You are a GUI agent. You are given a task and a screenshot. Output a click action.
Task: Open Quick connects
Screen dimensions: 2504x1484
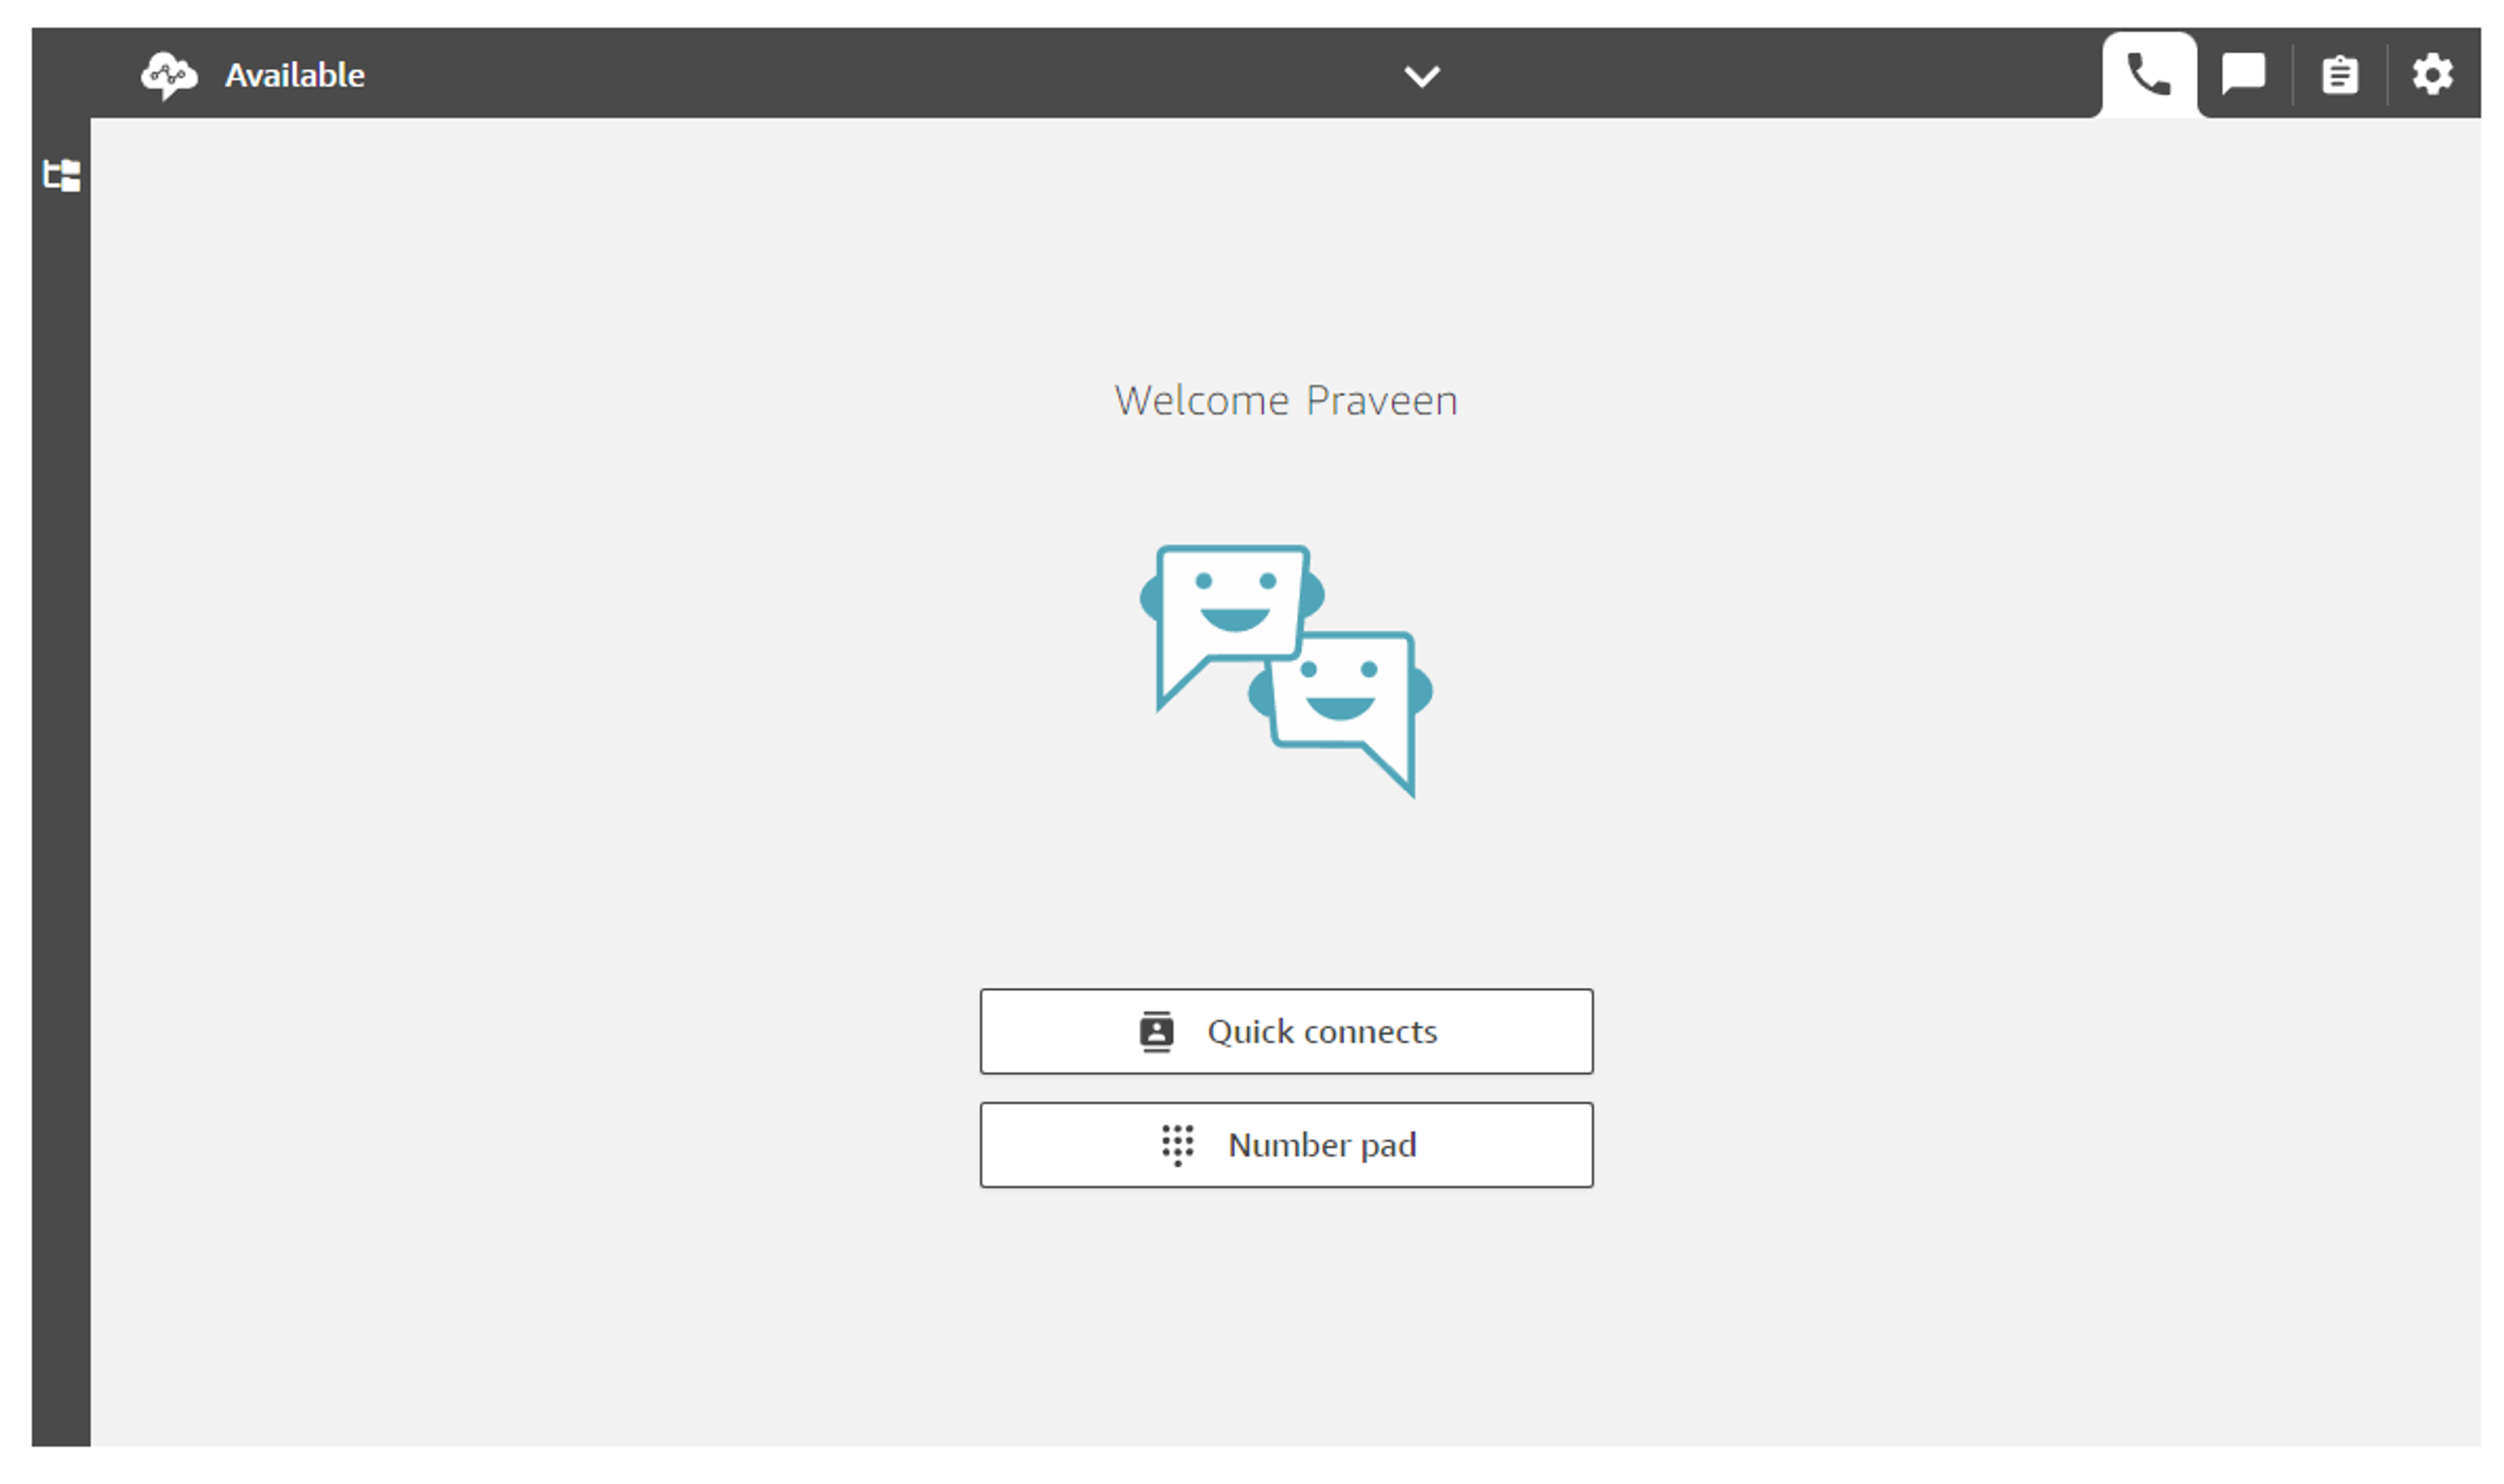tap(1286, 1031)
